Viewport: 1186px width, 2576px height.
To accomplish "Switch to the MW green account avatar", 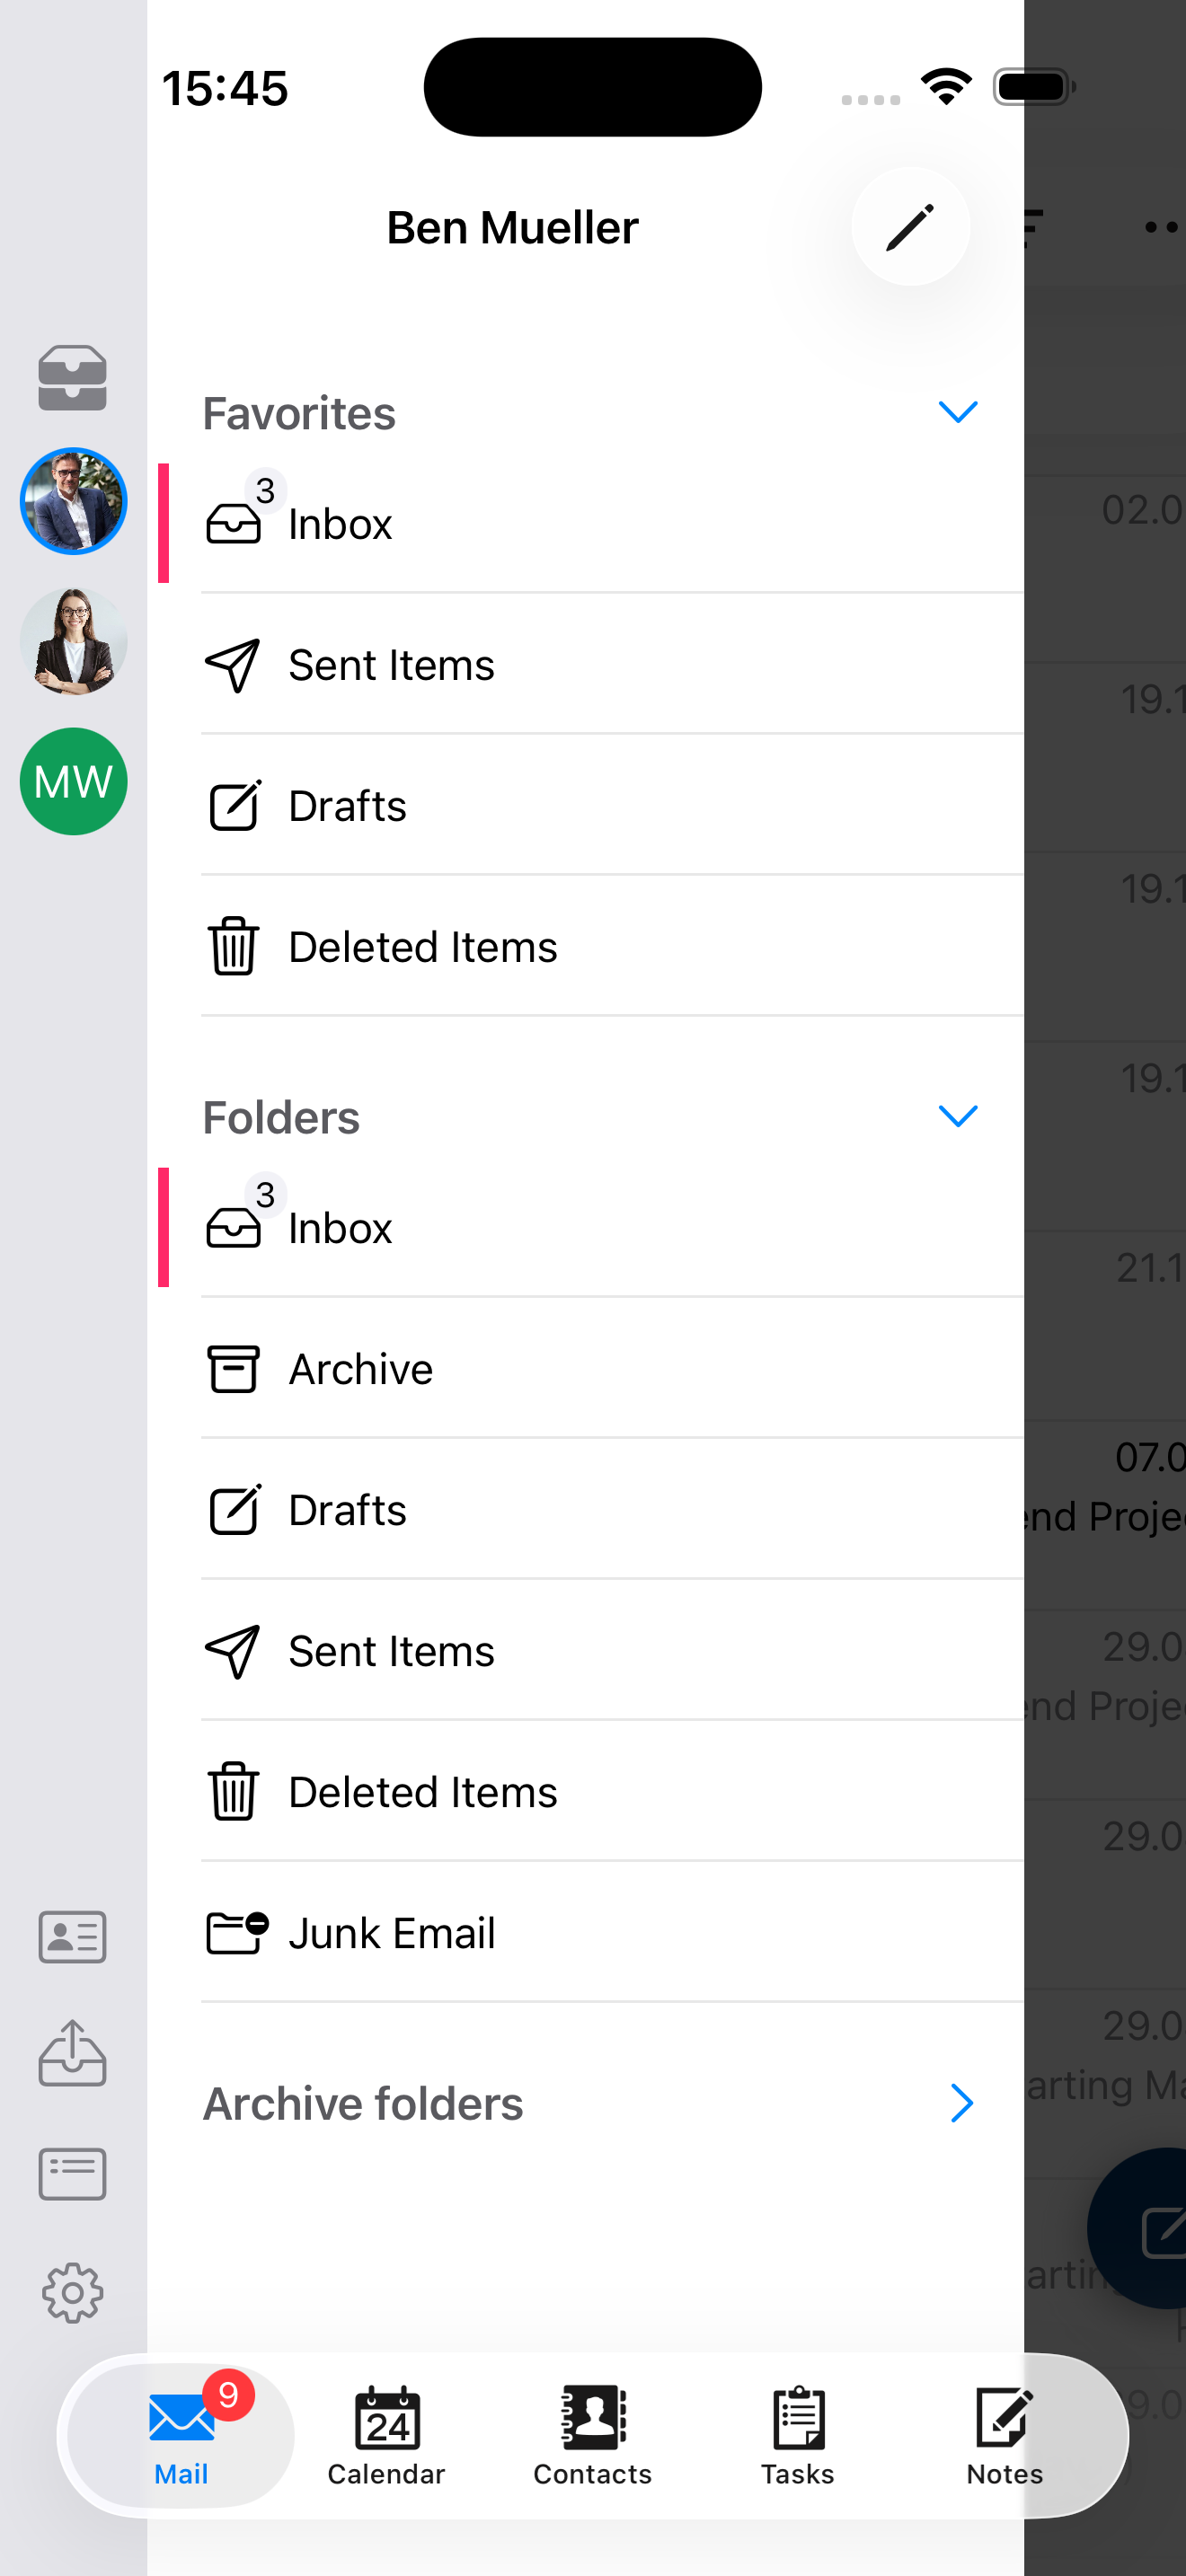I will pyautogui.click(x=73, y=781).
